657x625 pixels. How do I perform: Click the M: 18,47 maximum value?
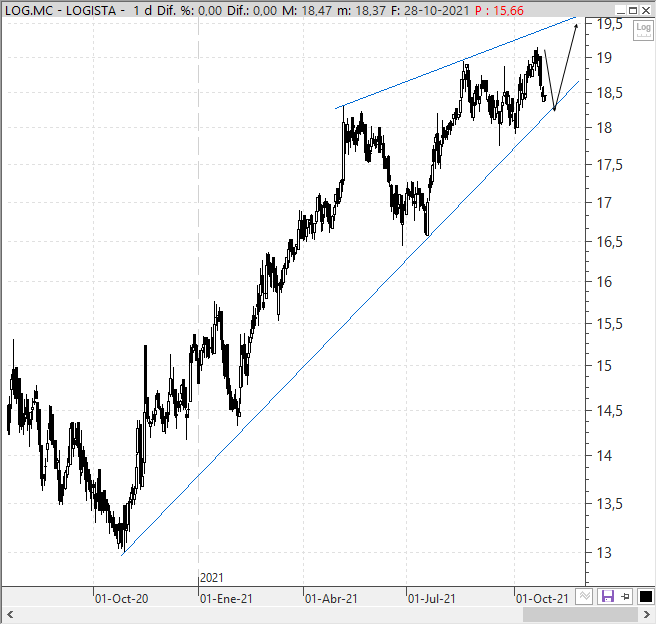(x=308, y=10)
